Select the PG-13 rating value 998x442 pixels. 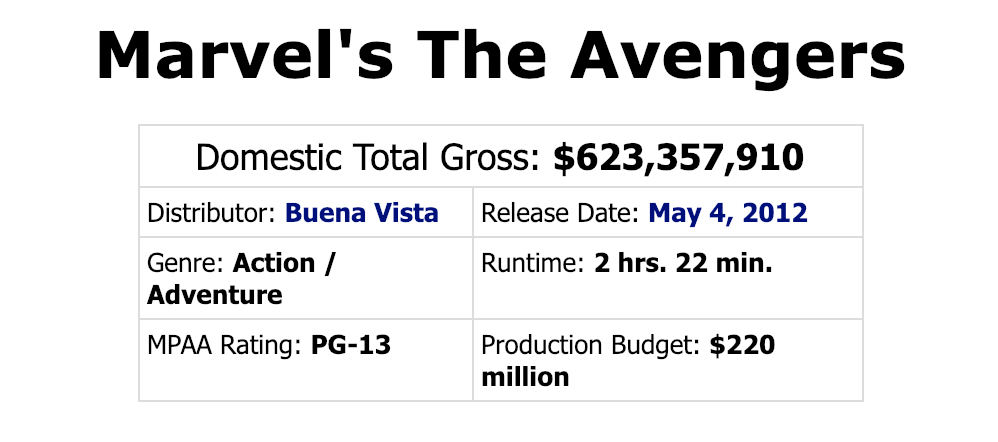pos(350,346)
